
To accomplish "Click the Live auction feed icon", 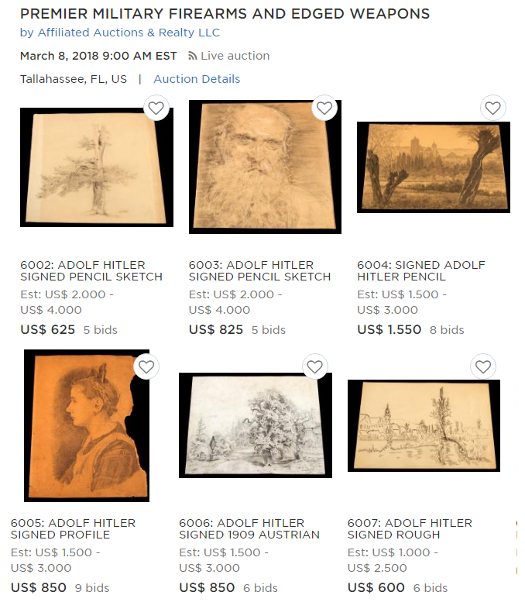I will click(x=192, y=56).
